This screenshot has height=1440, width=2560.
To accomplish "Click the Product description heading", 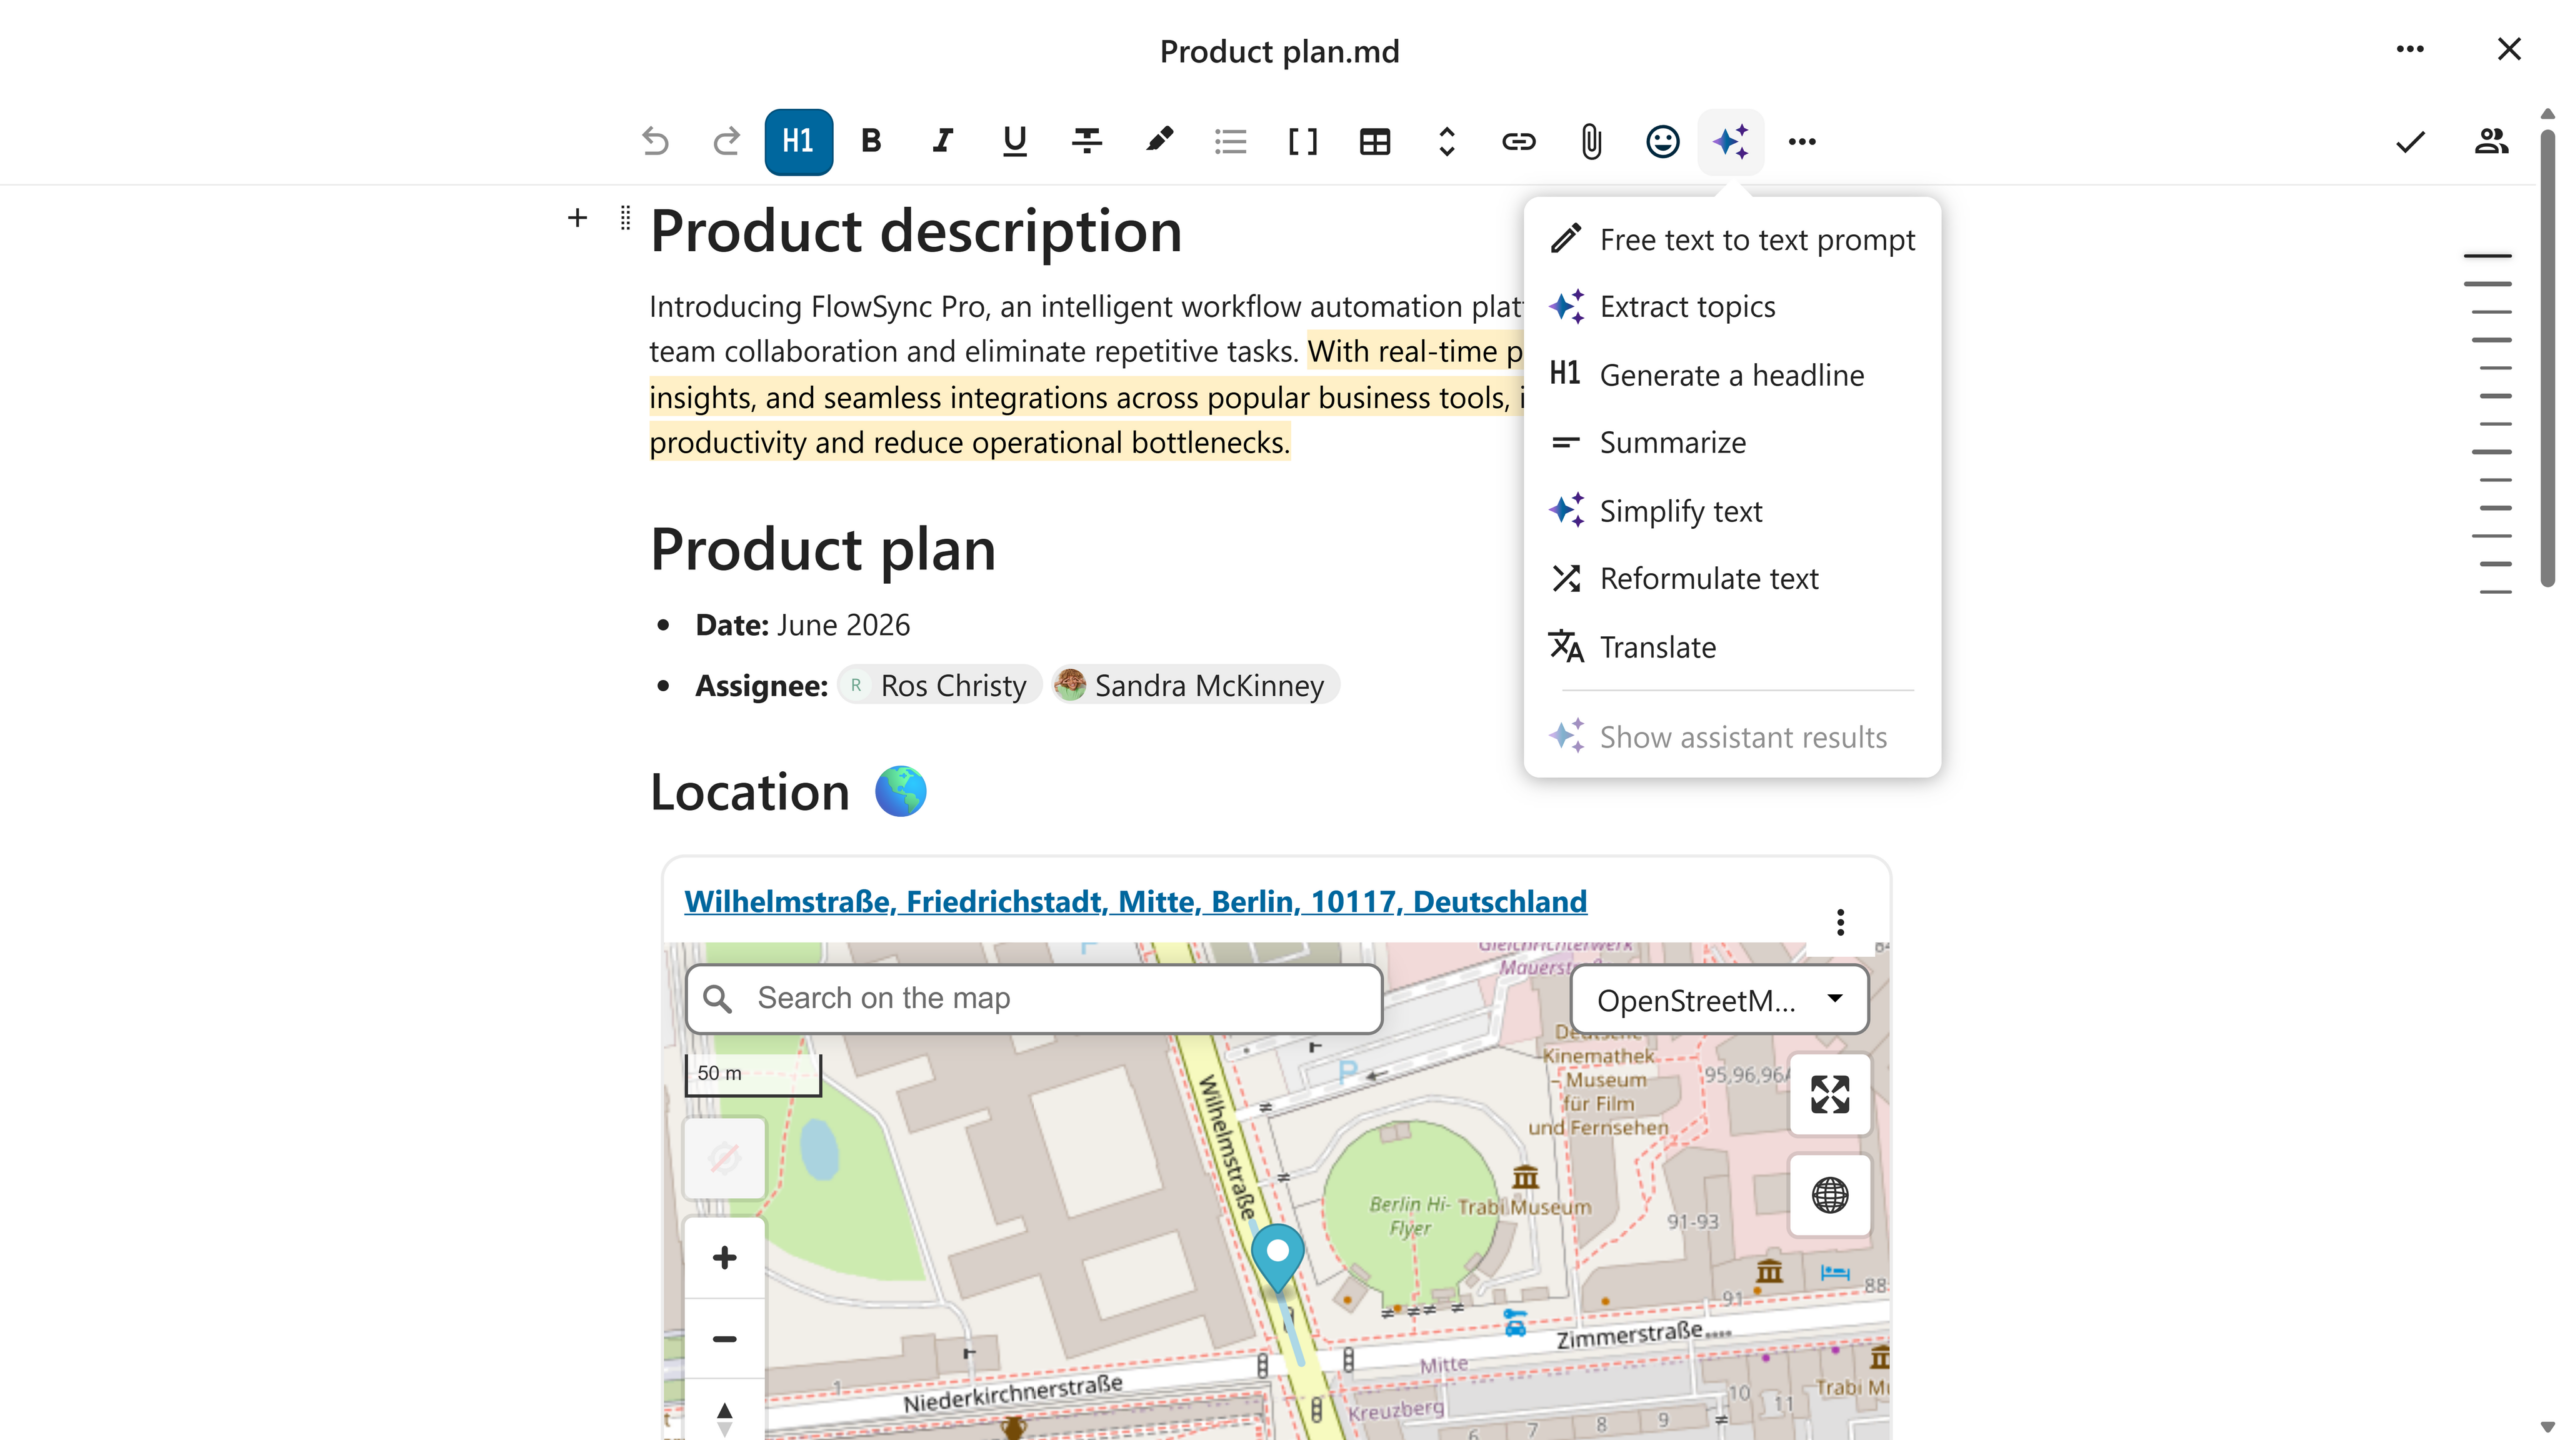I will (915, 231).
